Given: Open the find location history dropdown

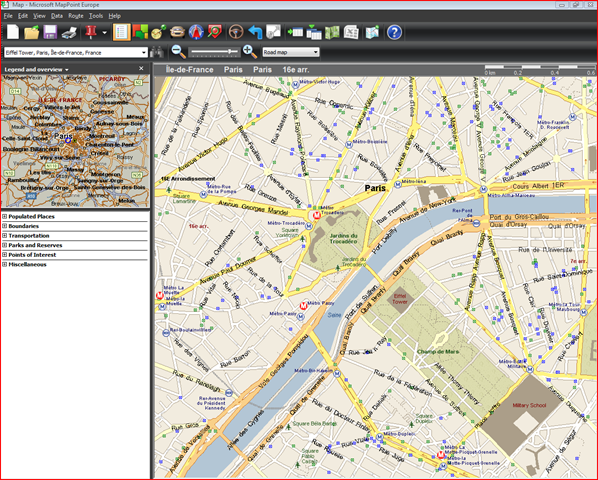Looking at the screenshot, I should coord(144,53).
